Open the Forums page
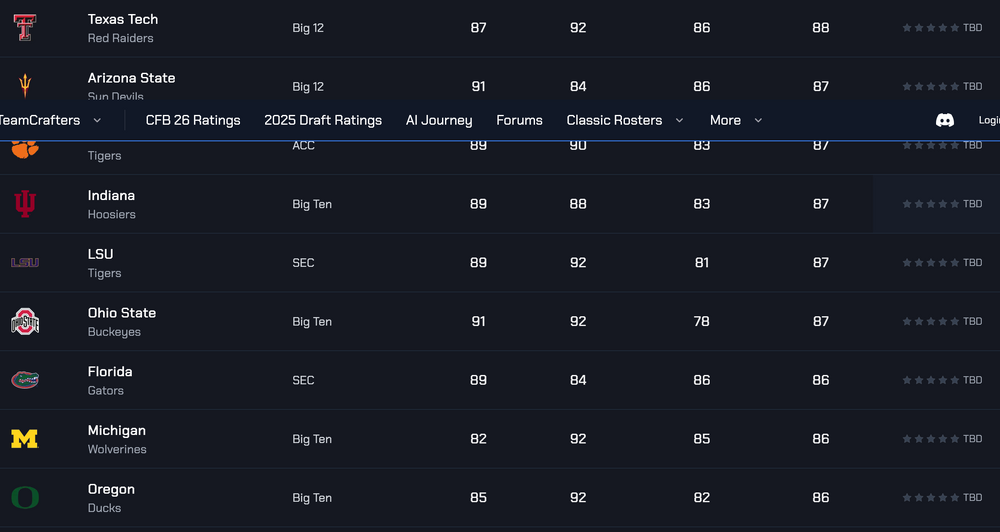The image size is (1000, 532). point(519,120)
